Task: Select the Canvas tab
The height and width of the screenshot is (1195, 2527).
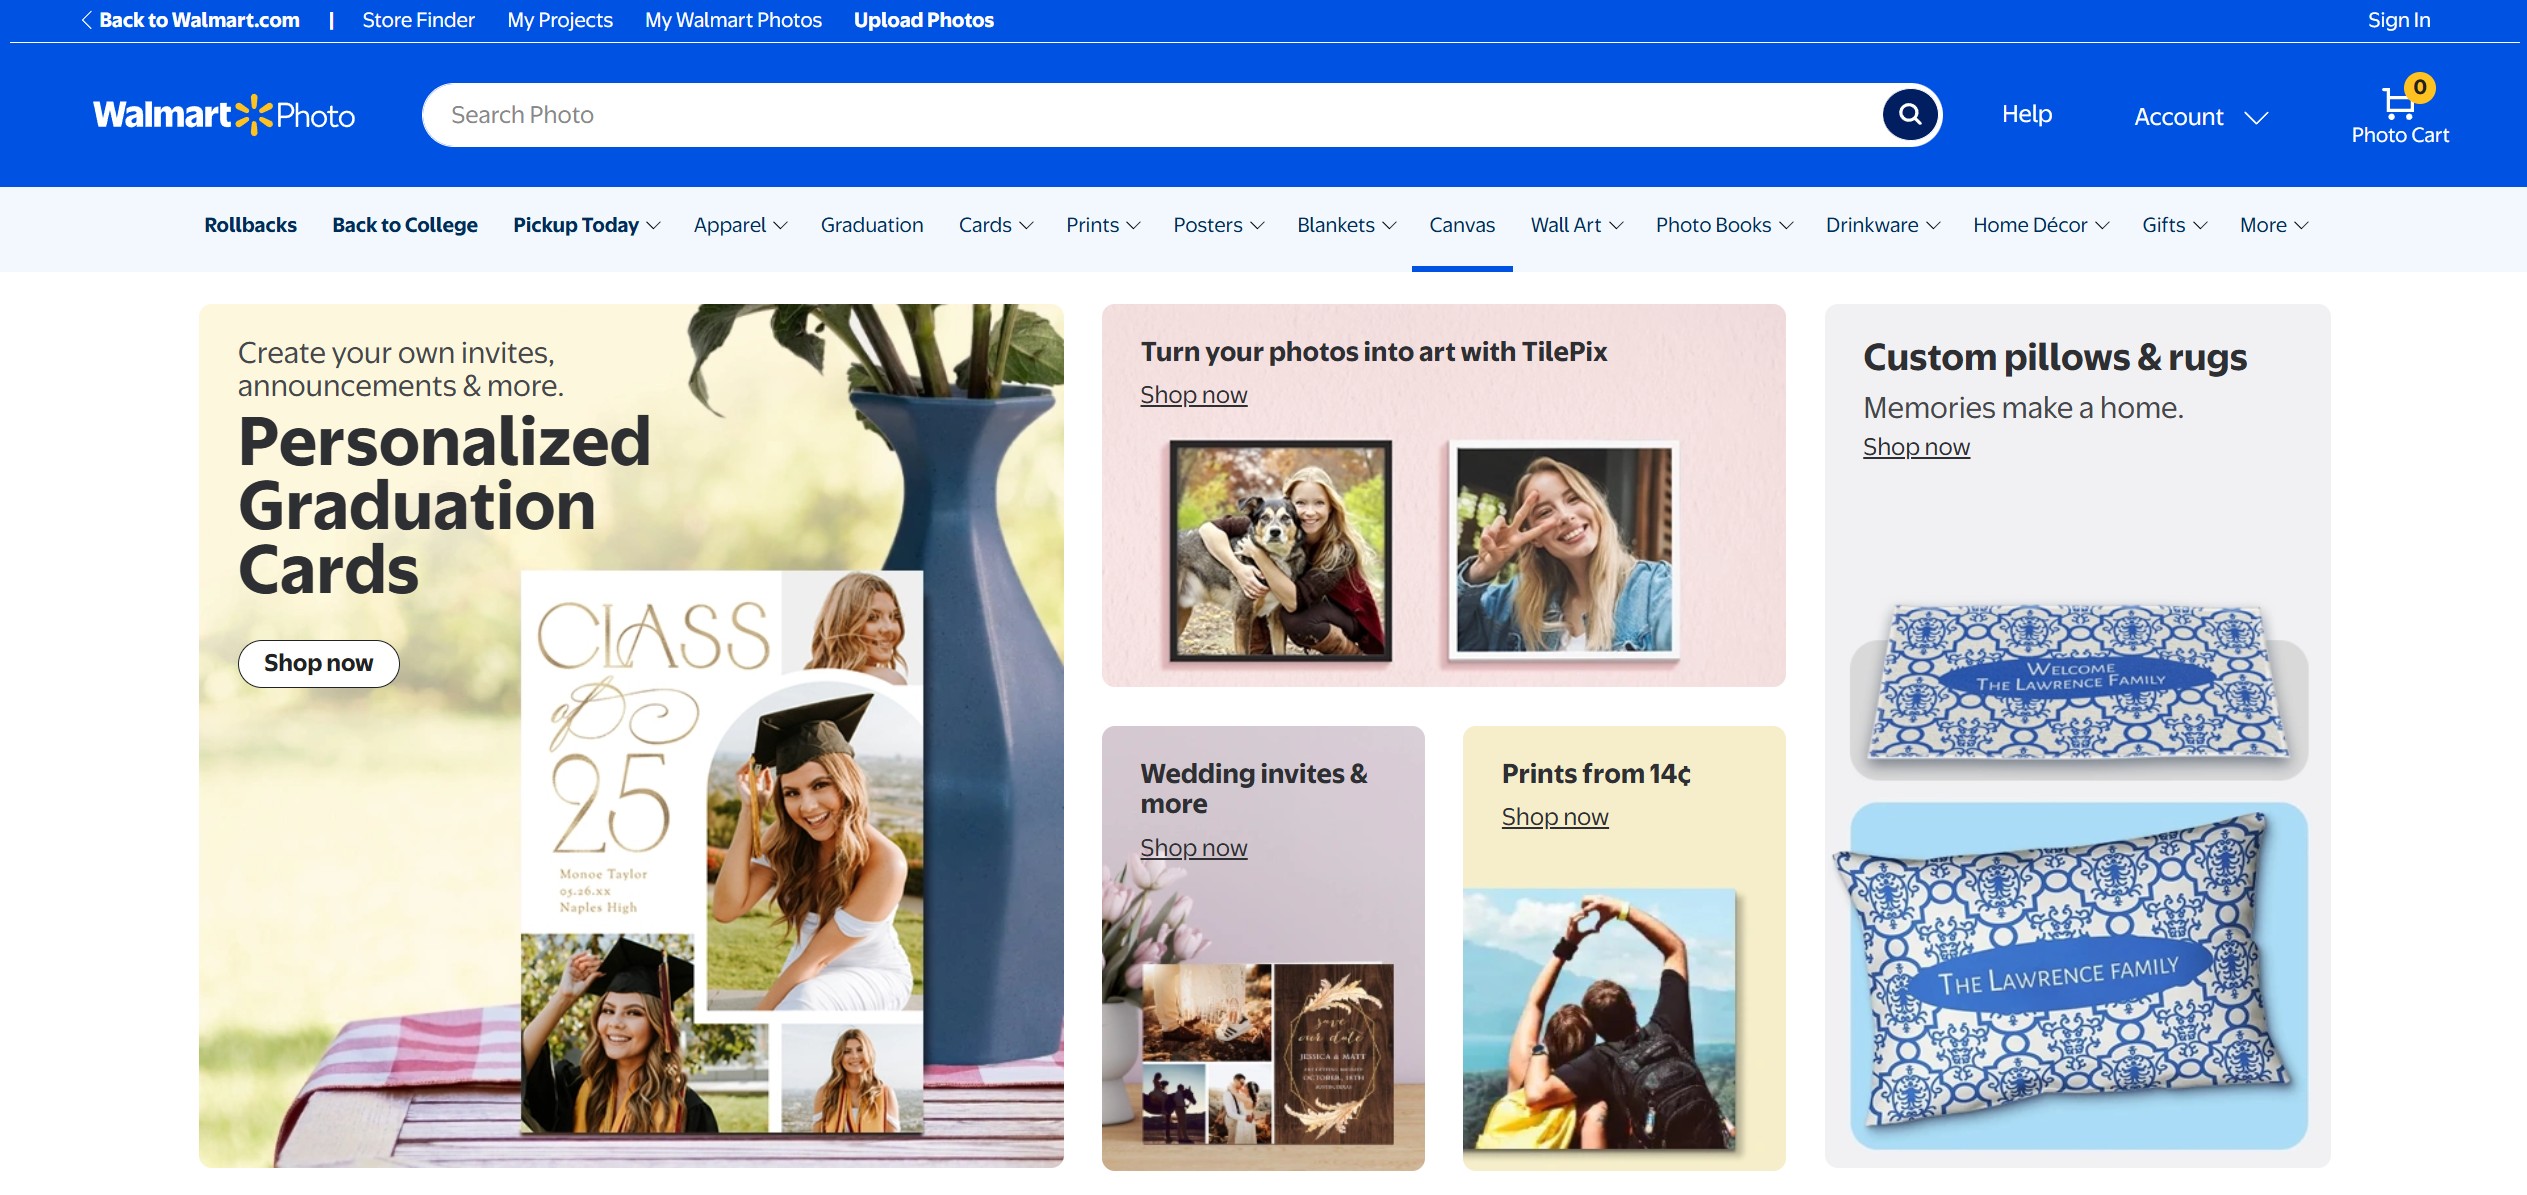Action: click(1461, 225)
